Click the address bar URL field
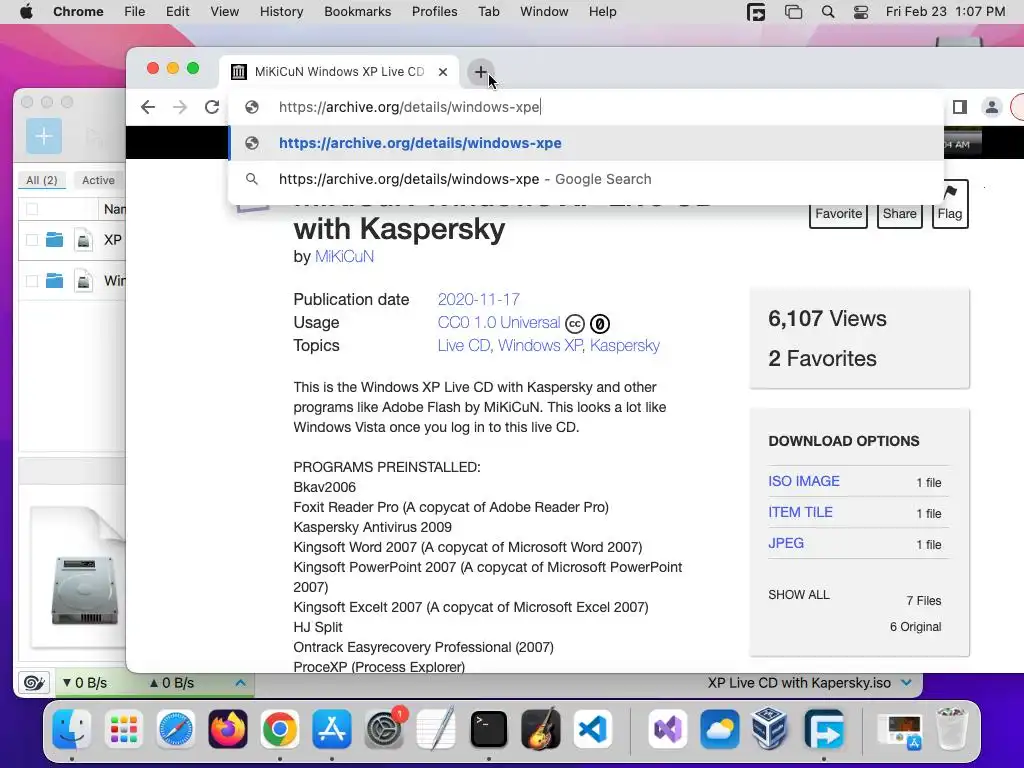This screenshot has width=1024, height=768. pos(586,107)
